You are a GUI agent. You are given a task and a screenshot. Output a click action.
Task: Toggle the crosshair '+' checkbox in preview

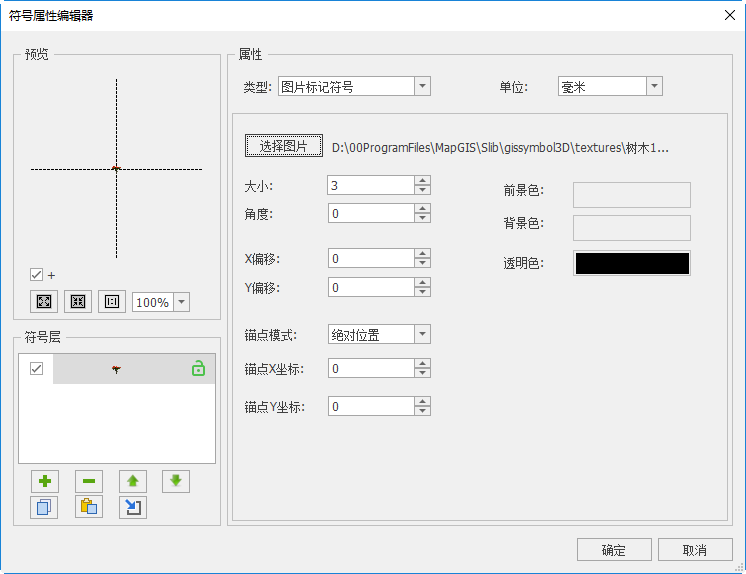(x=37, y=275)
